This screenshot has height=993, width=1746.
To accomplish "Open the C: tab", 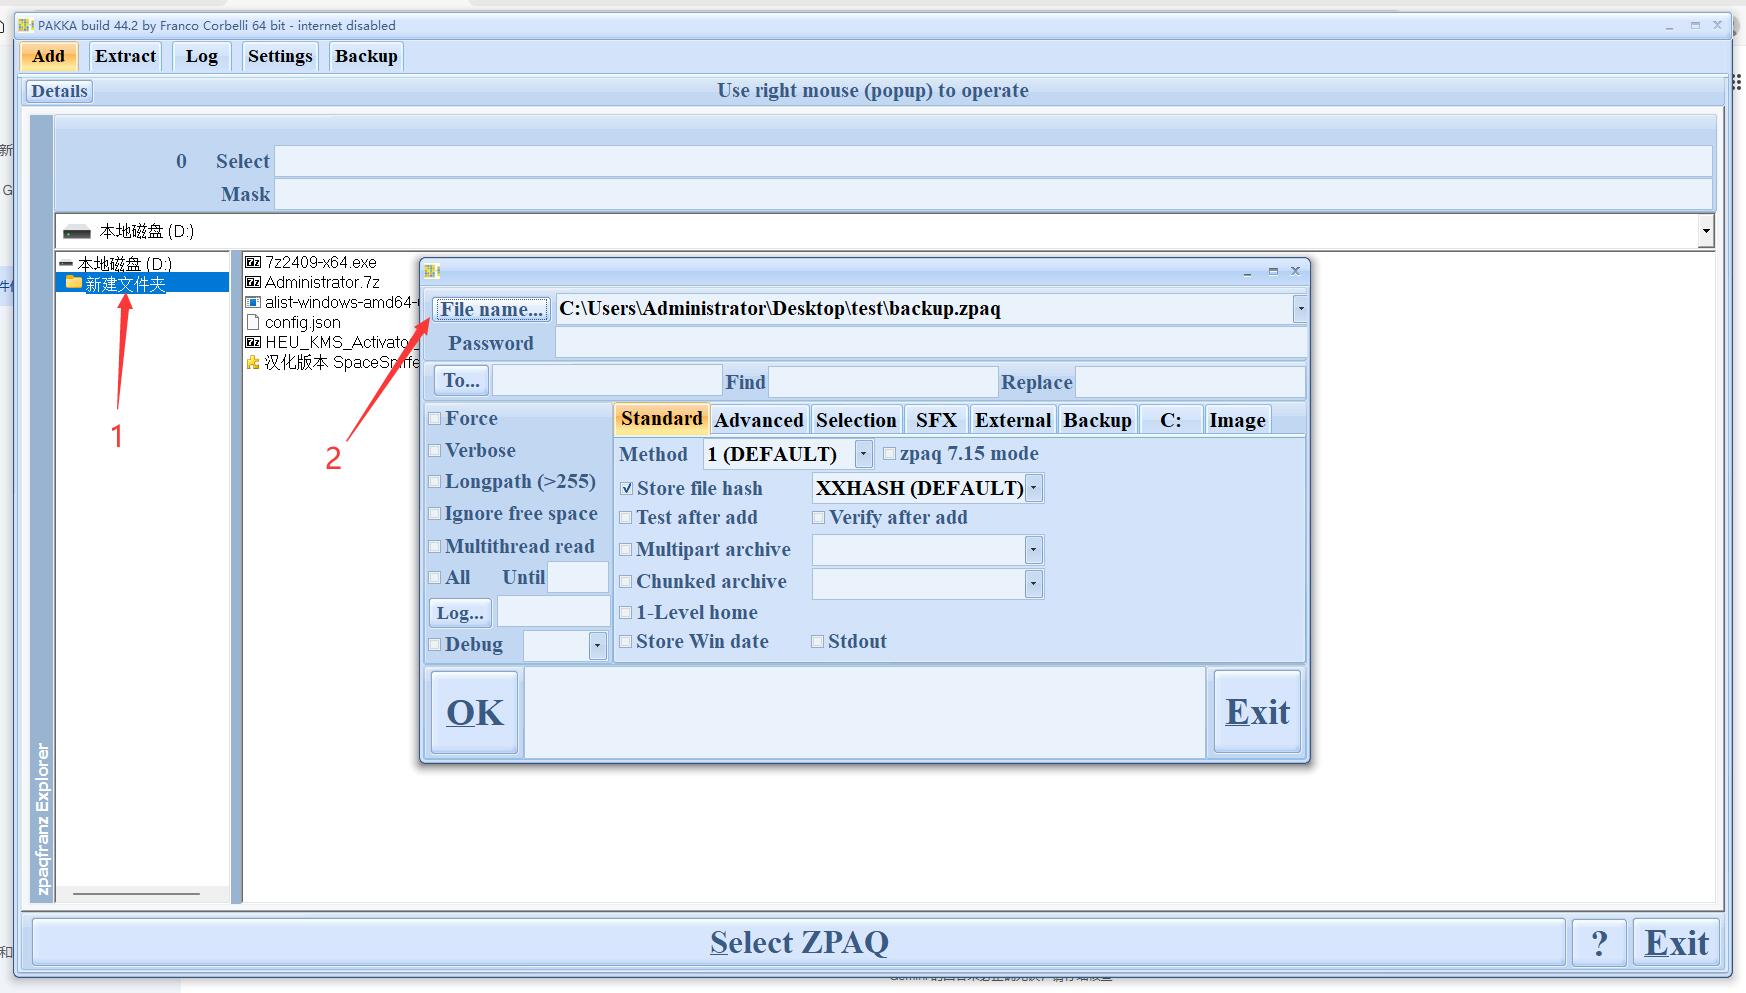I will click(x=1171, y=420).
